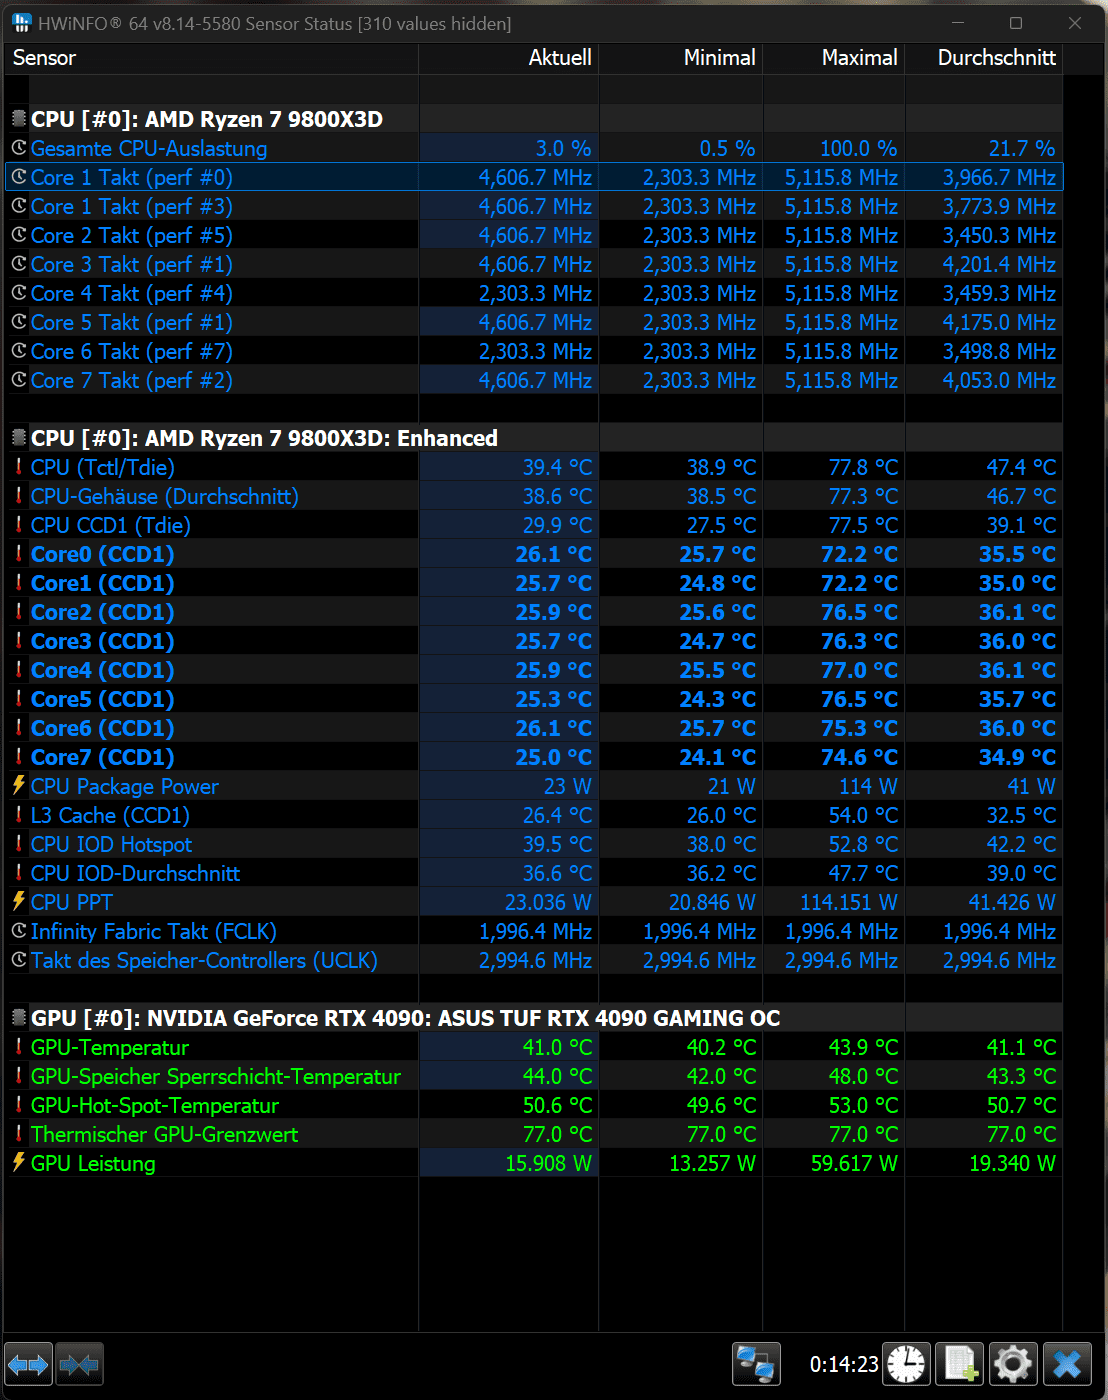Viewport: 1108px width, 1400px height.
Task: Select GPU-Speicher Sperrschicht-Temperatur row
Action: point(534,1076)
